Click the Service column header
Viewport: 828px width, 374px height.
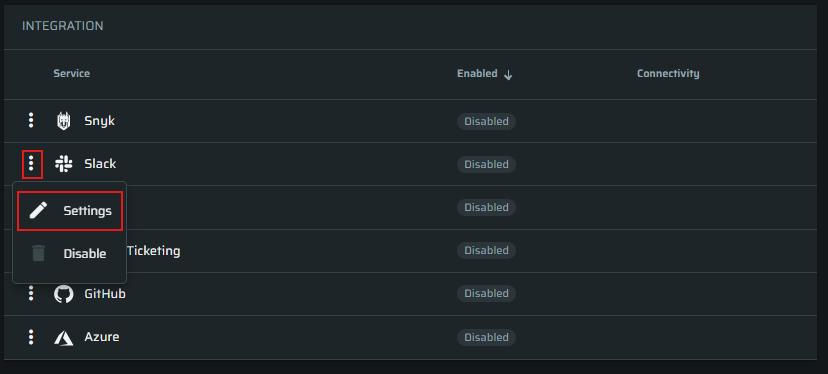(x=71, y=73)
